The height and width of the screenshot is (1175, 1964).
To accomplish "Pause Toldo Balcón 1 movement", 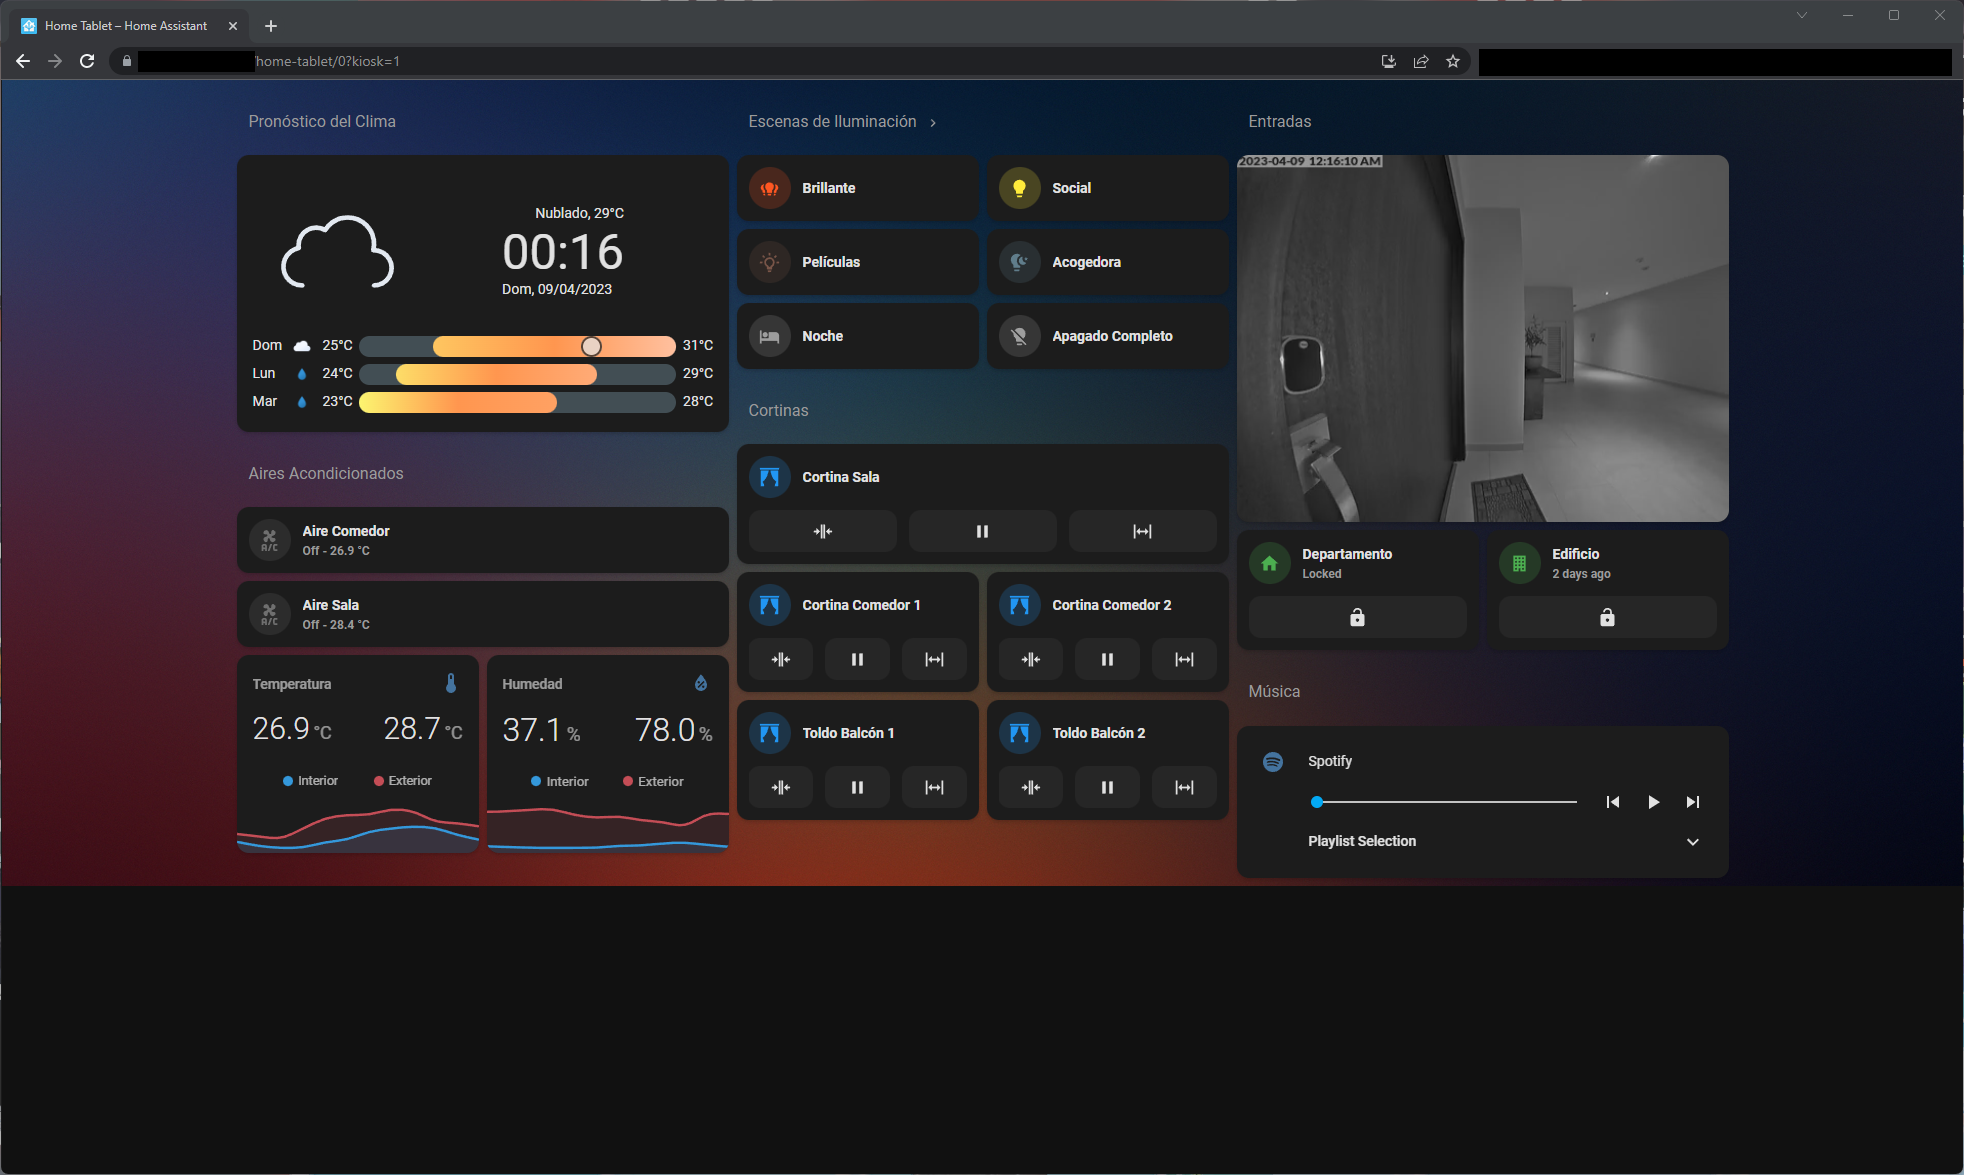I will pos(857,787).
